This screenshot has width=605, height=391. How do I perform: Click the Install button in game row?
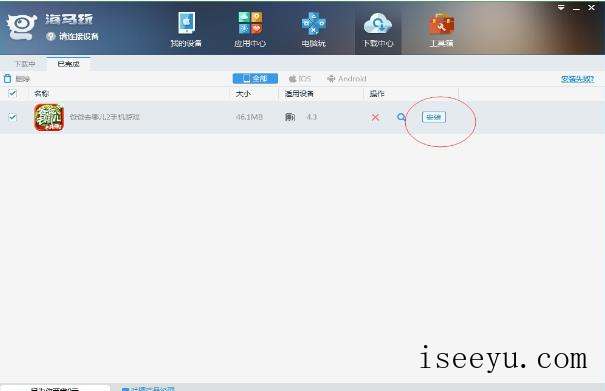point(434,117)
